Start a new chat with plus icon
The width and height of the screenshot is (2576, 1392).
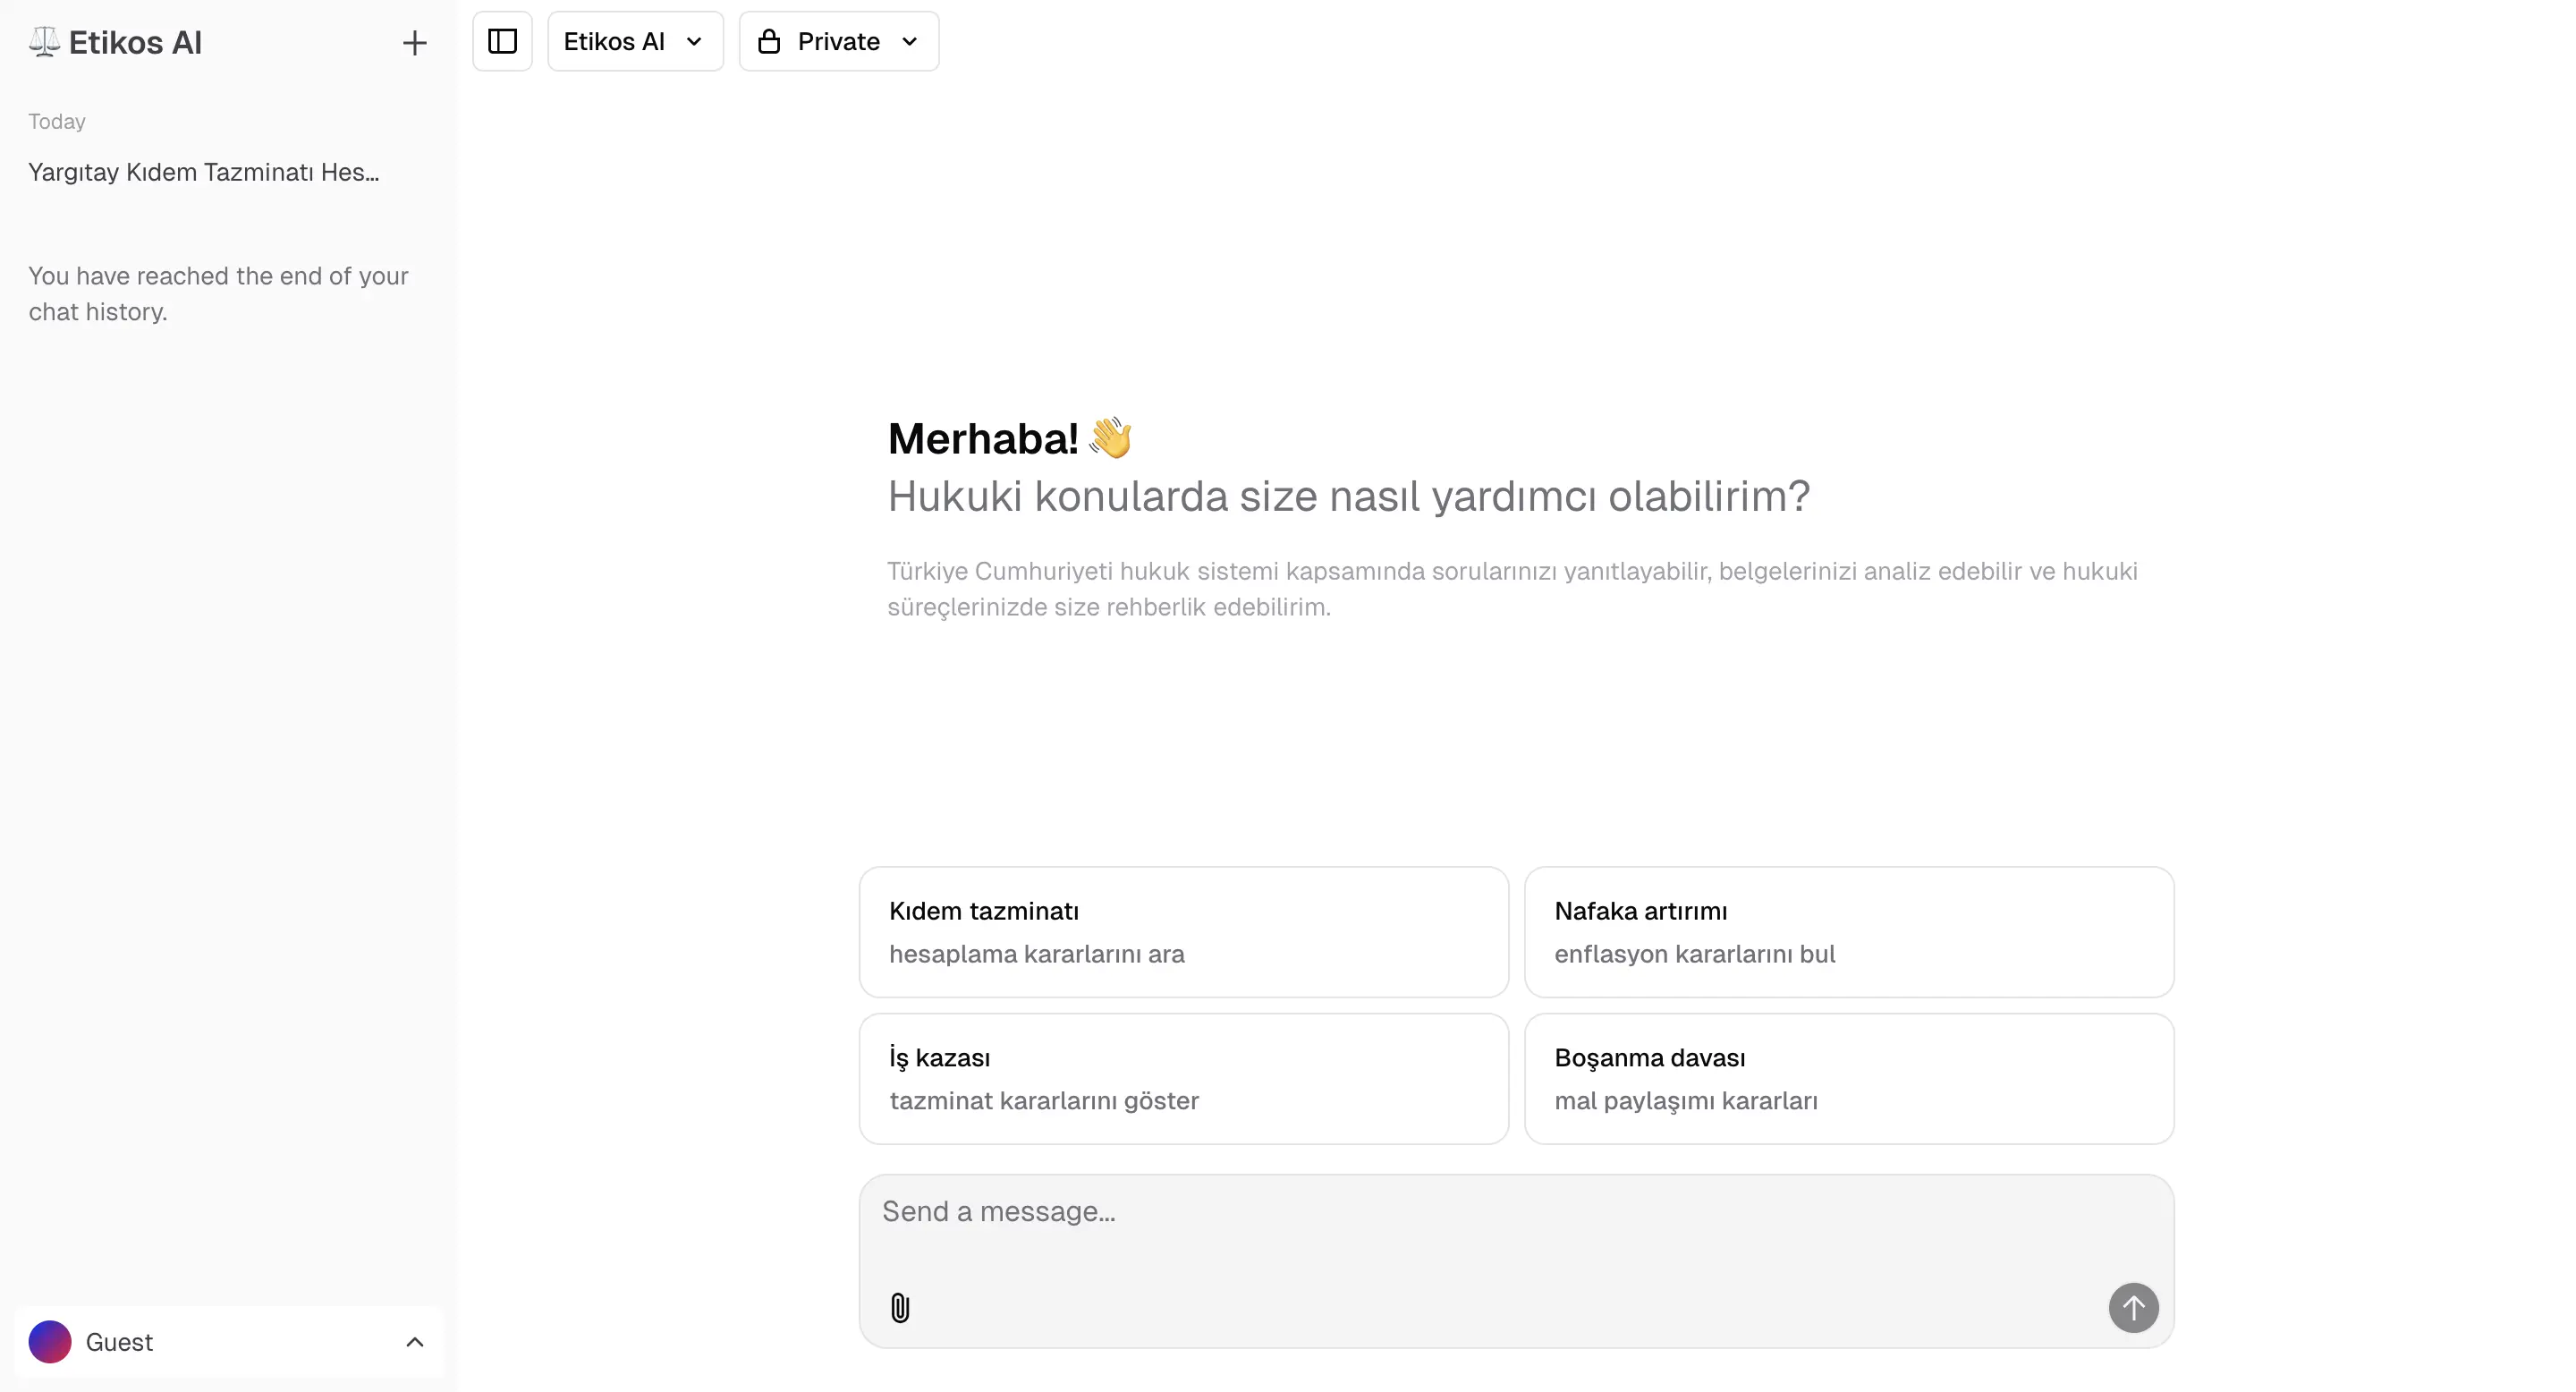[x=414, y=43]
